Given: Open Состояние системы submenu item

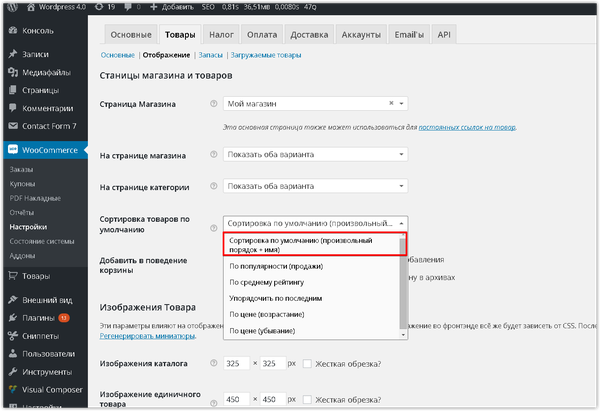Looking at the screenshot, I should pos(42,241).
